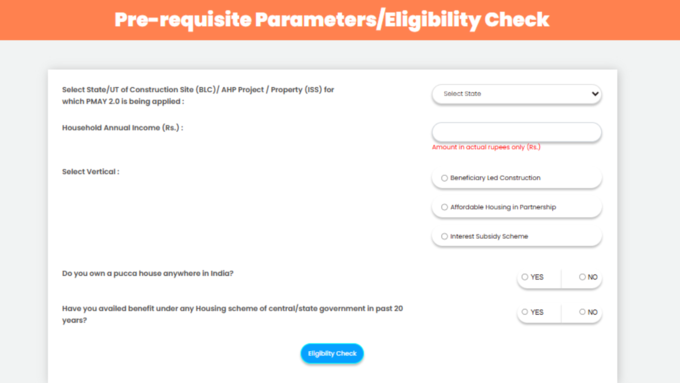Submit the form with Eligibility Check button
Viewport: 680px width, 383px height.
pos(332,354)
